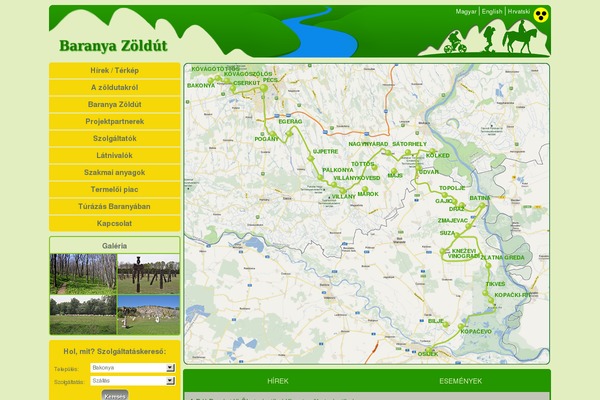The width and height of the screenshot is (600, 400).
Task: Click the yellow accessibility icon in header
Action: 541,15
